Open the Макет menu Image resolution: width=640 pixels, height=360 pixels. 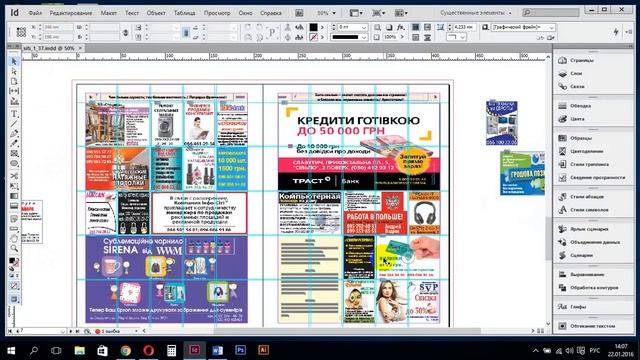[x=109, y=13]
